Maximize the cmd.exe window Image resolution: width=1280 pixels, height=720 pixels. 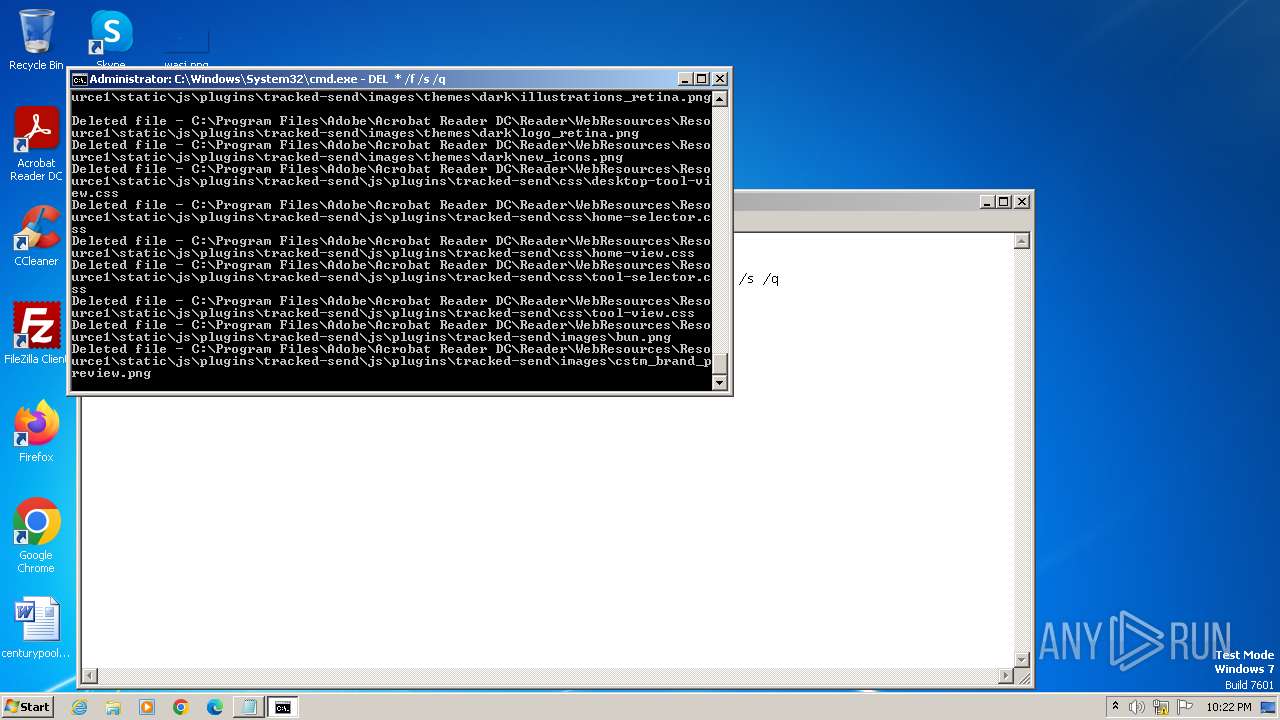701,79
